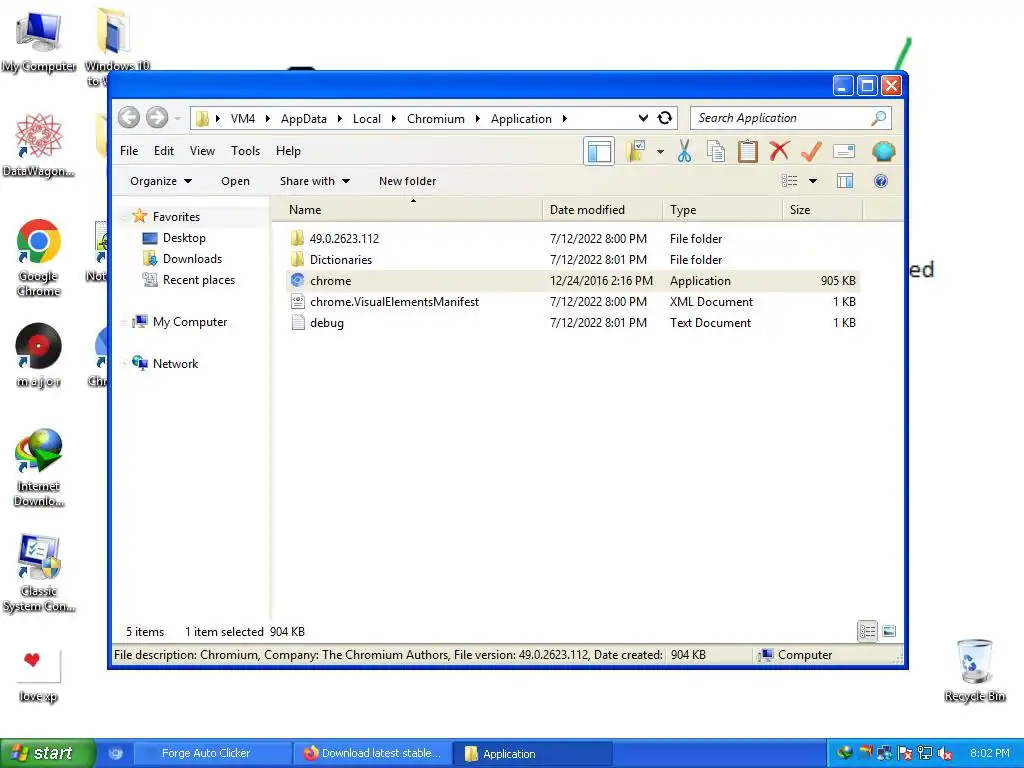Image resolution: width=1024 pixels, height=768 pixels.
Task: Click the folder options checkmark icon
Action: pyautogui.click(x=635, y=152)
